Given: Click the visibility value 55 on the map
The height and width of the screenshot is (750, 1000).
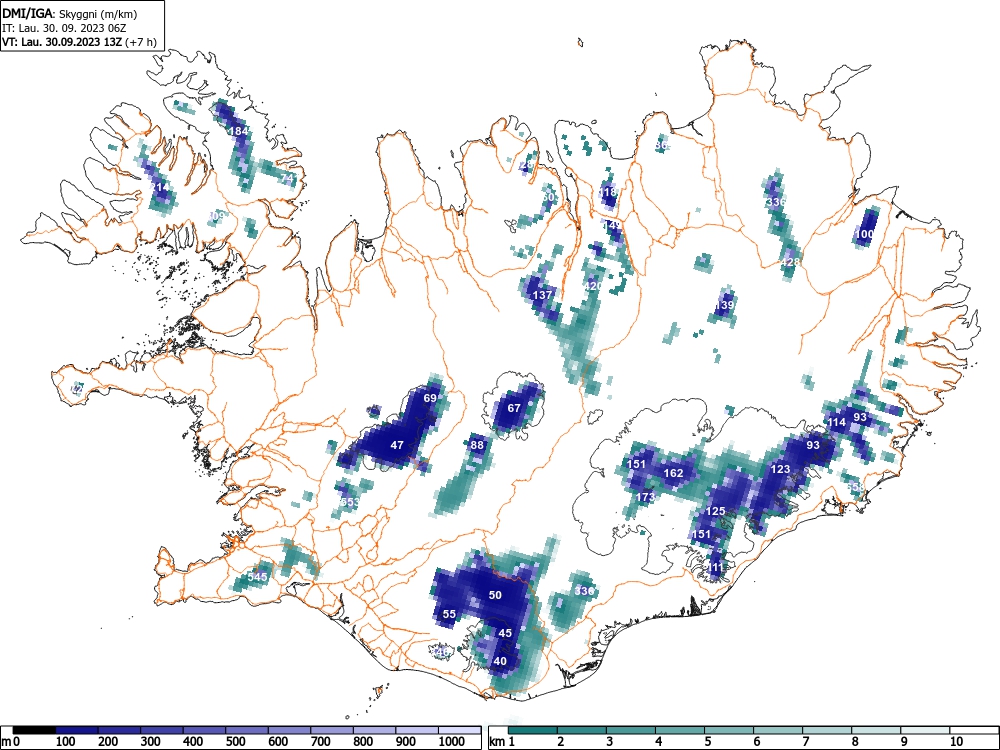Looking at the screenshot, I should [x=449, y=614].
